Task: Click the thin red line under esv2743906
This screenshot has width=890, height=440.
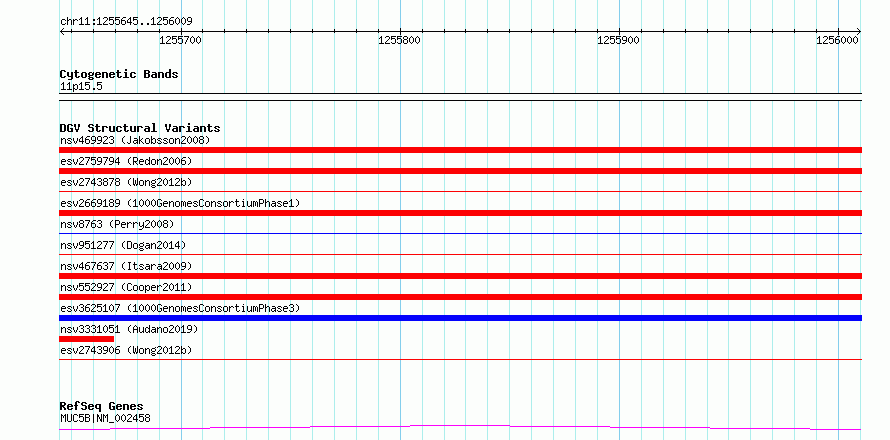Action: point(460,359)
